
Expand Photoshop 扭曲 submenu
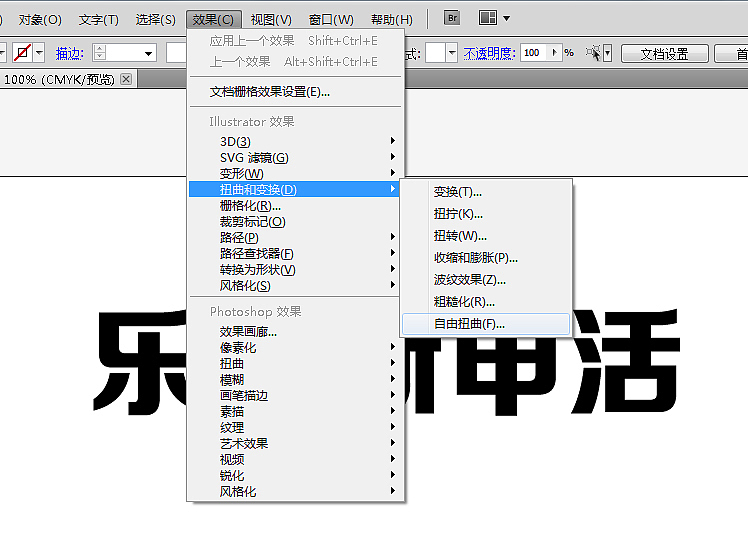[x=294, y=363]
